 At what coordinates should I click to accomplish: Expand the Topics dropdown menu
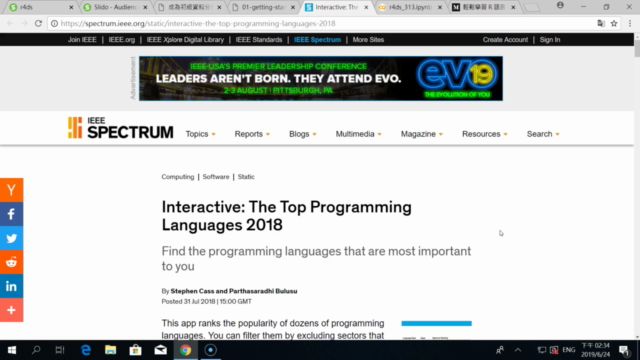pos(200,134)
